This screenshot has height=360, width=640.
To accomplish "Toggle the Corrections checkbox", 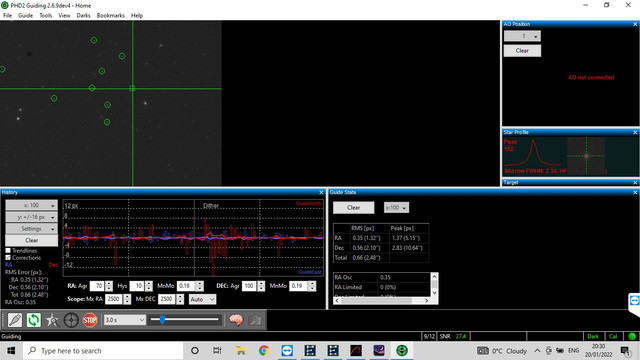I will pyautogui.click(x=8, y=258).
